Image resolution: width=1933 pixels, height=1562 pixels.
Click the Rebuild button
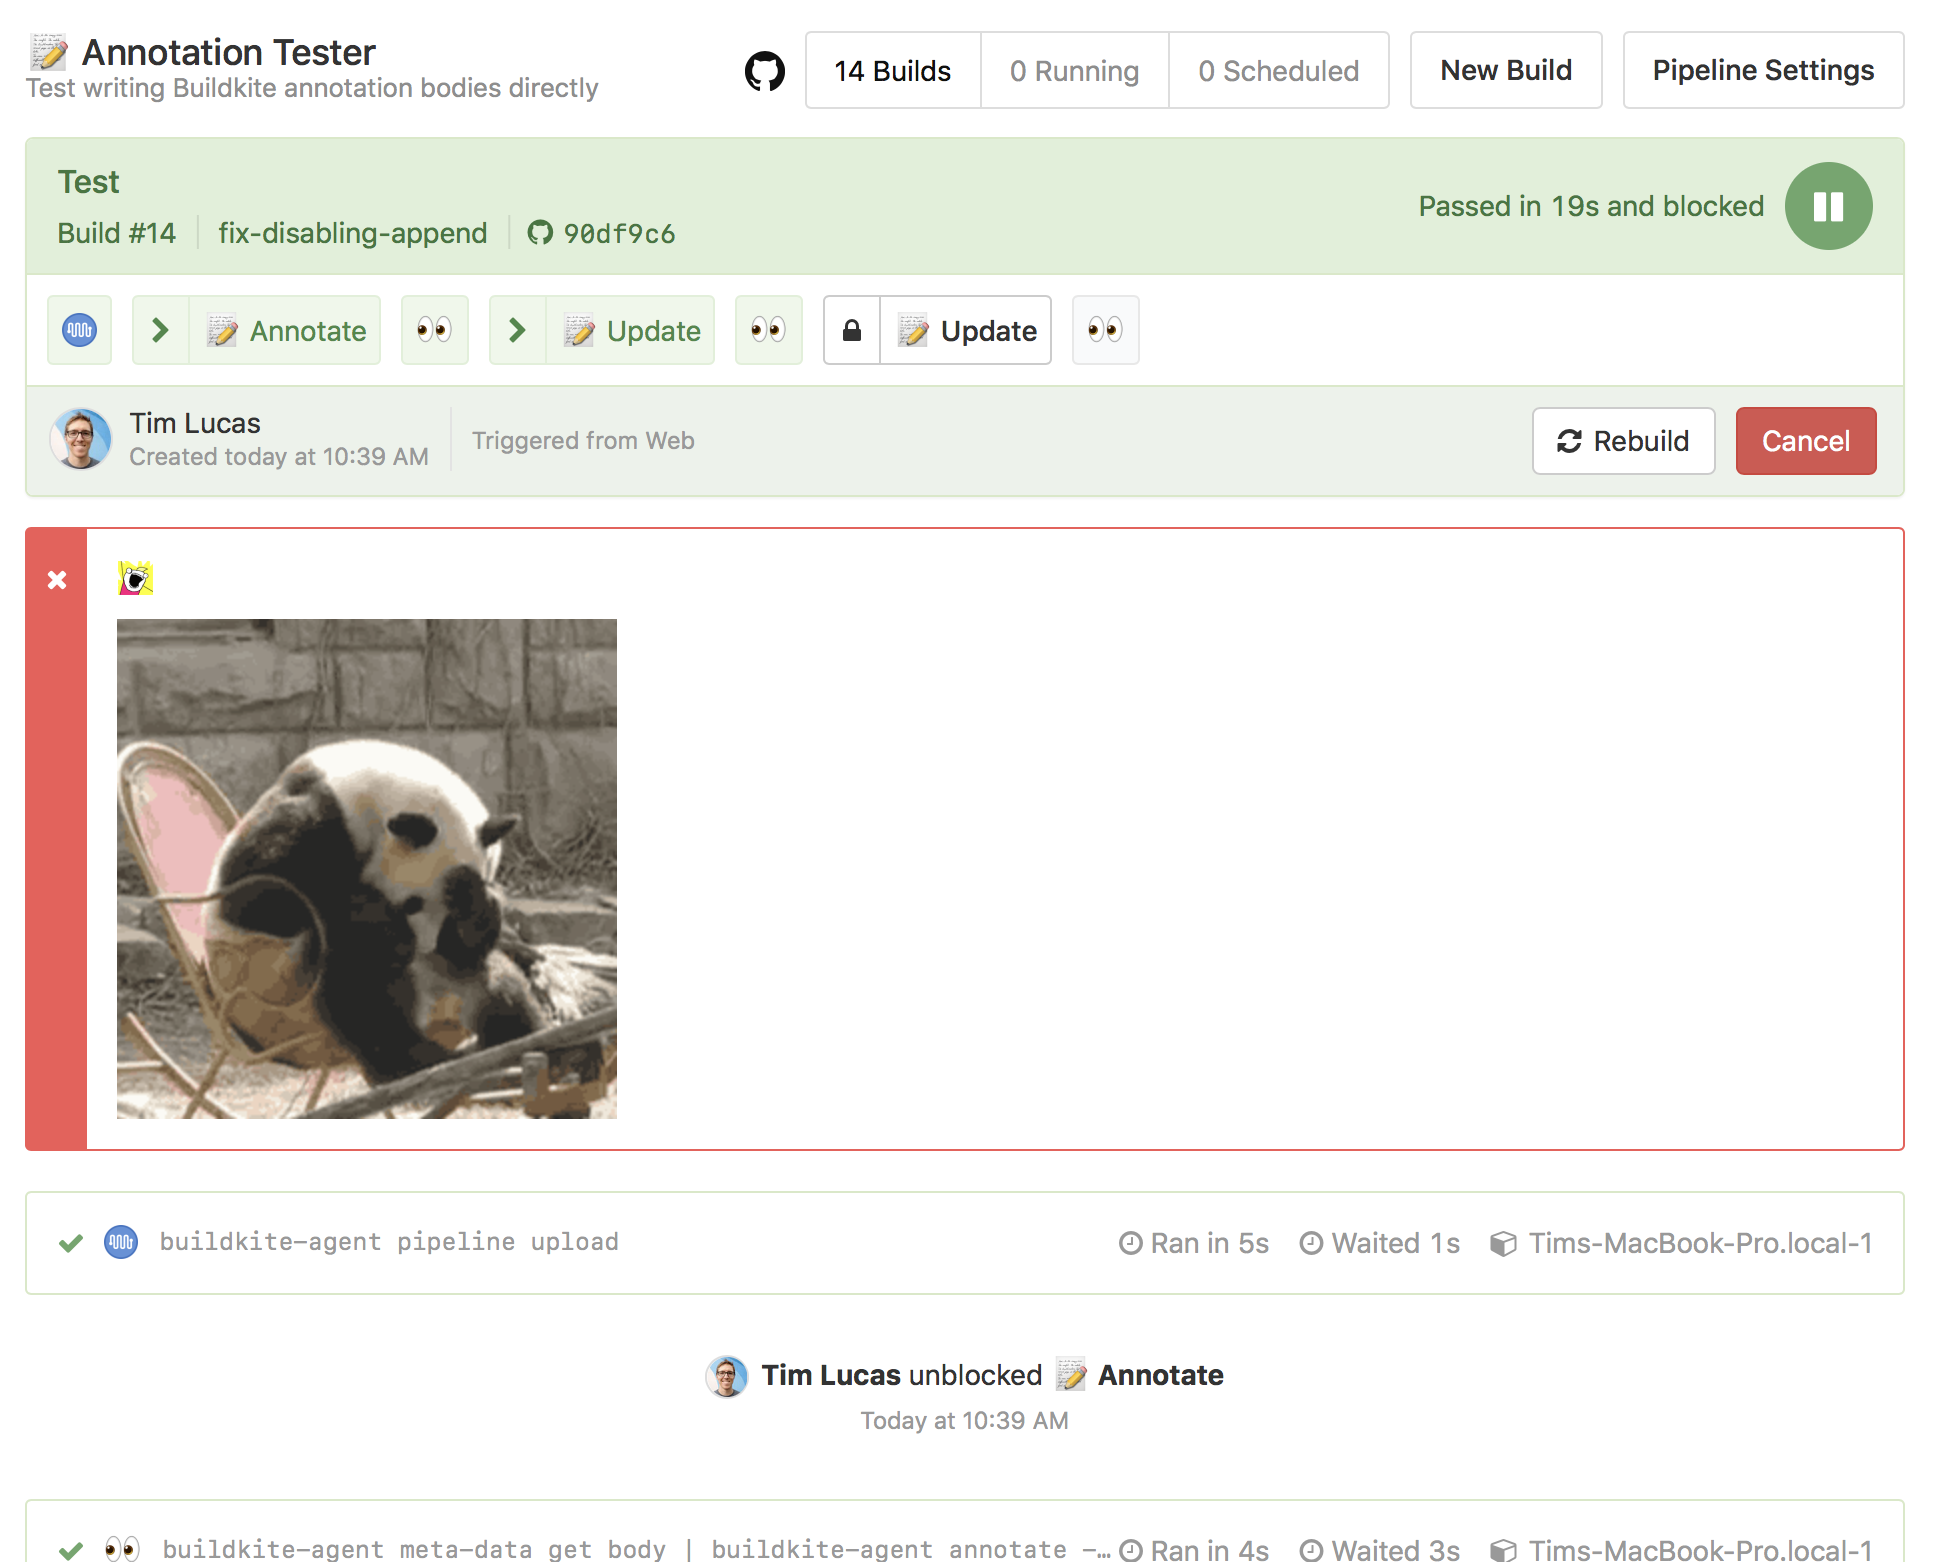[x=1623, y=441]
